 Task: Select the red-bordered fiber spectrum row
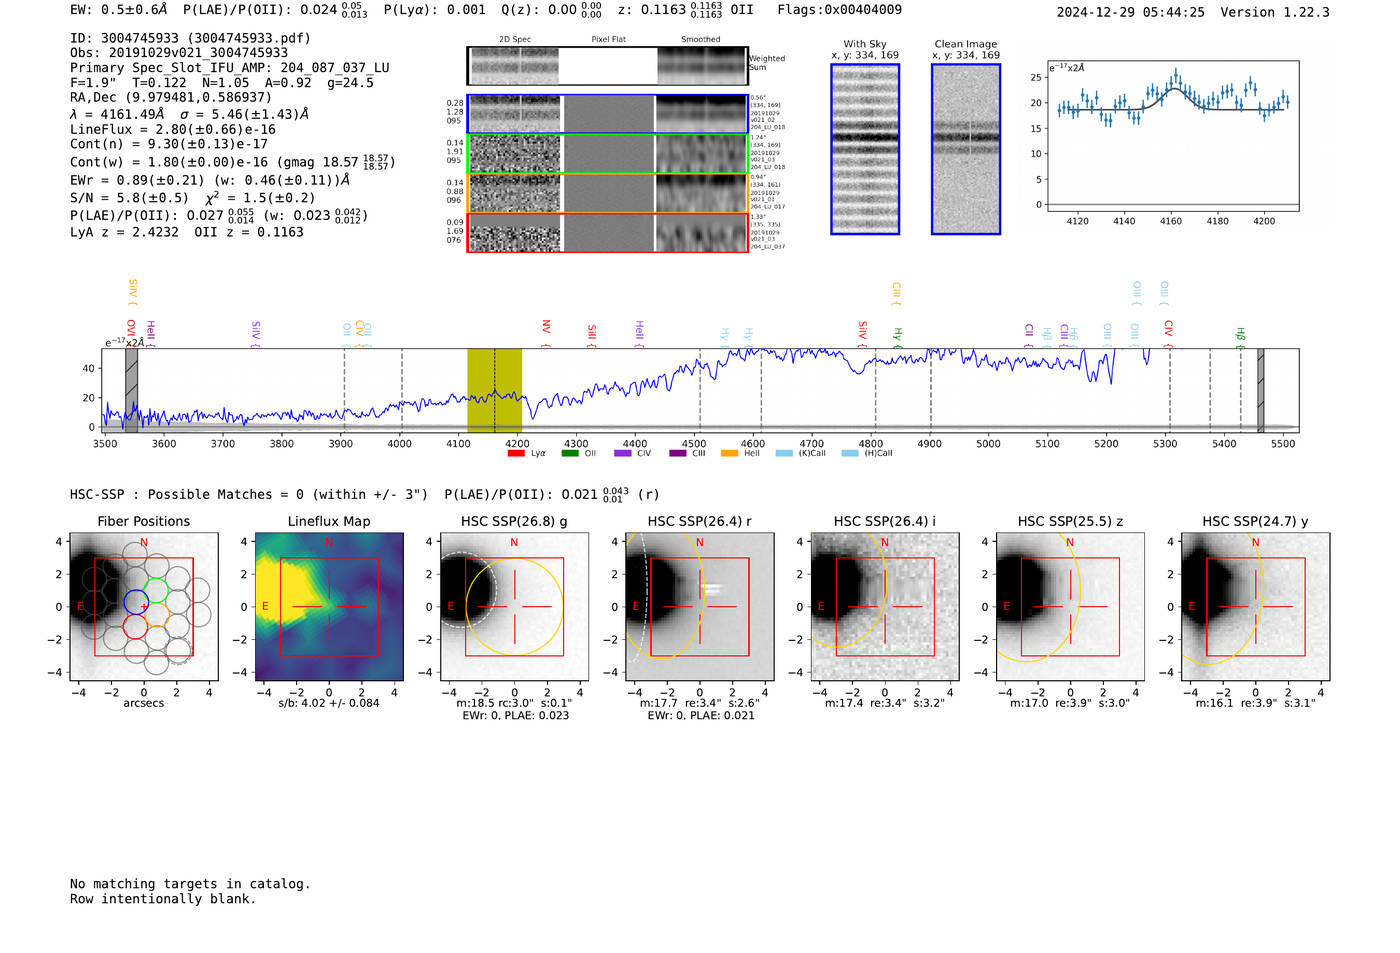pyautogui.click(x=607, y=232)
